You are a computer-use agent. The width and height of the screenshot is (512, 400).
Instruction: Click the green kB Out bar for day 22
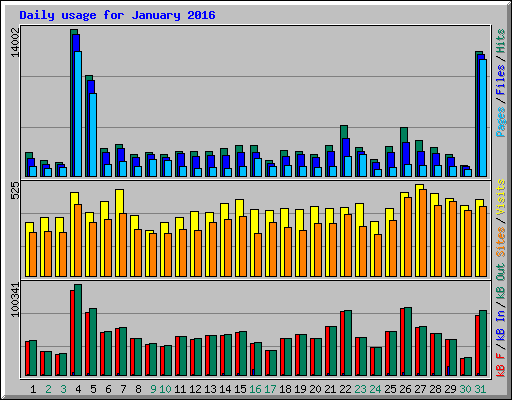(x=348, y=343)
